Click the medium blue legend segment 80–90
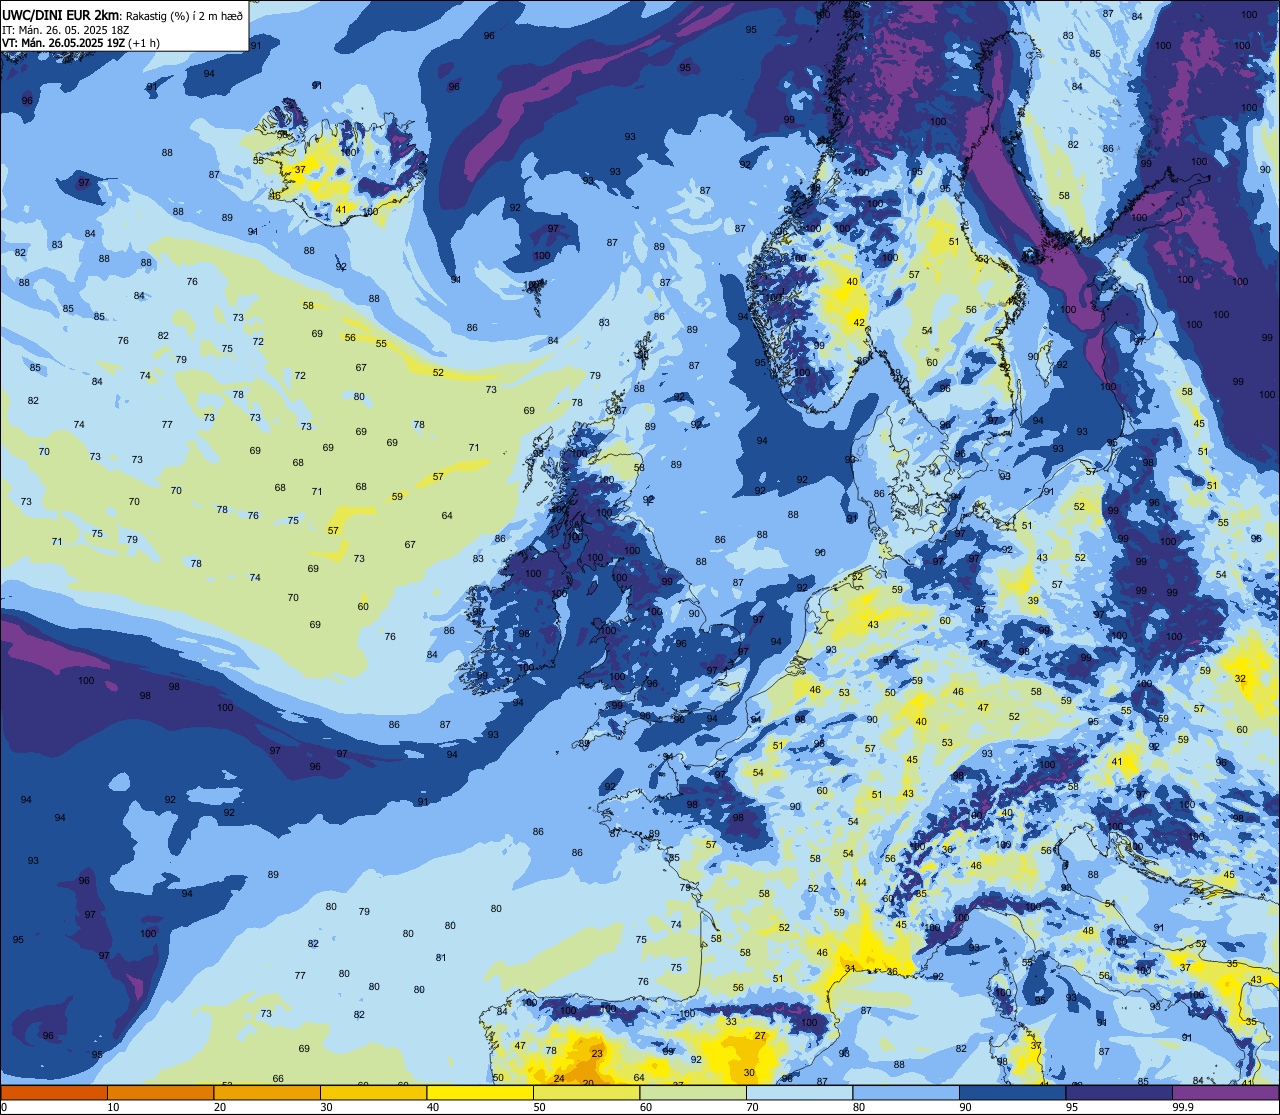This screenshot has width=1280, height=1115. pyautogui.click(x=906, y=1092)
